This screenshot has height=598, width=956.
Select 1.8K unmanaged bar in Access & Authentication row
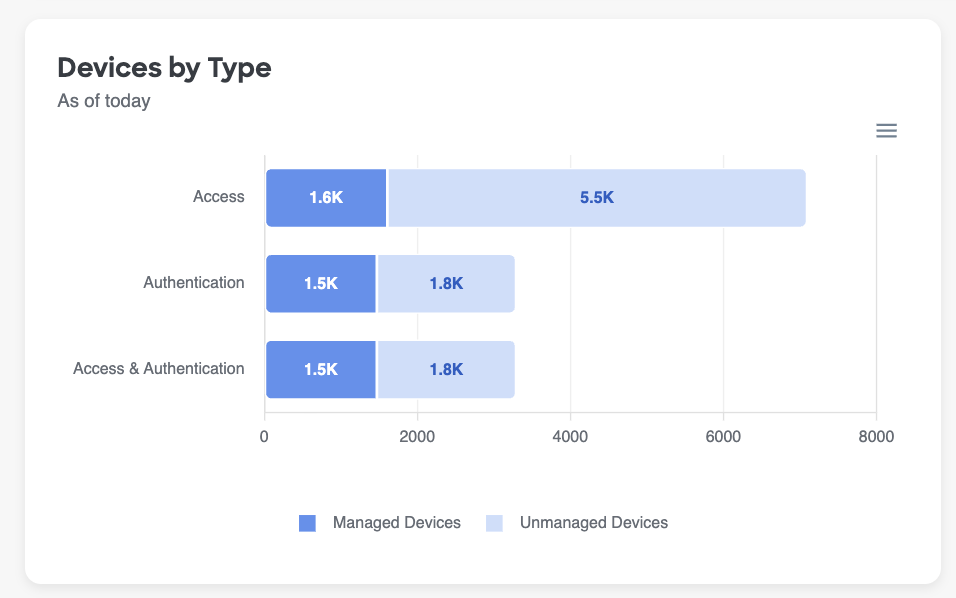click(x=446, y=370)
